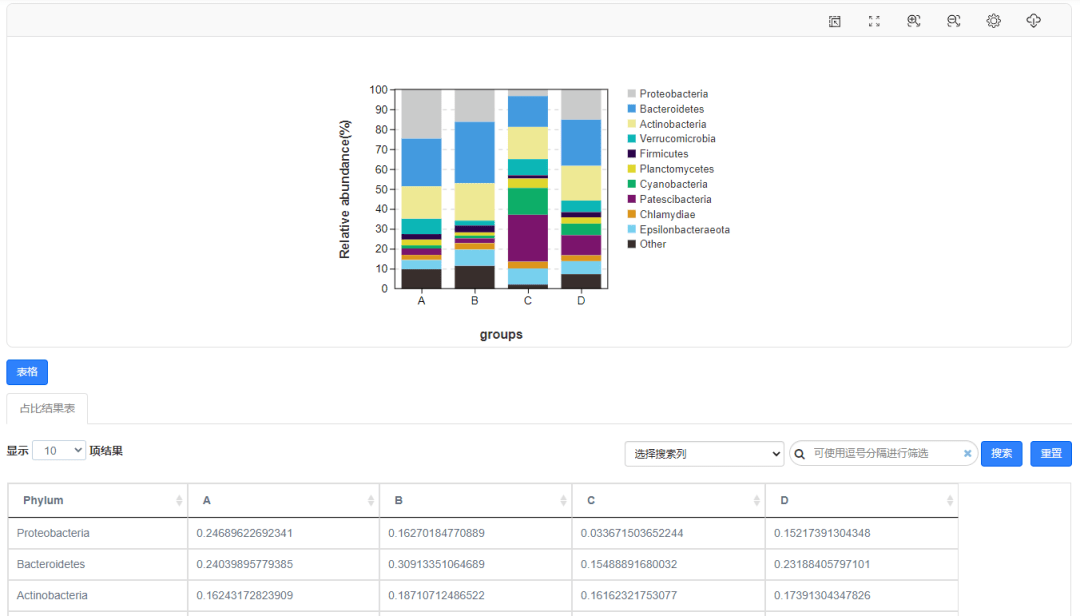Zoom in on the chart
Screen dimensions: 1080x616
click(914, 21)
